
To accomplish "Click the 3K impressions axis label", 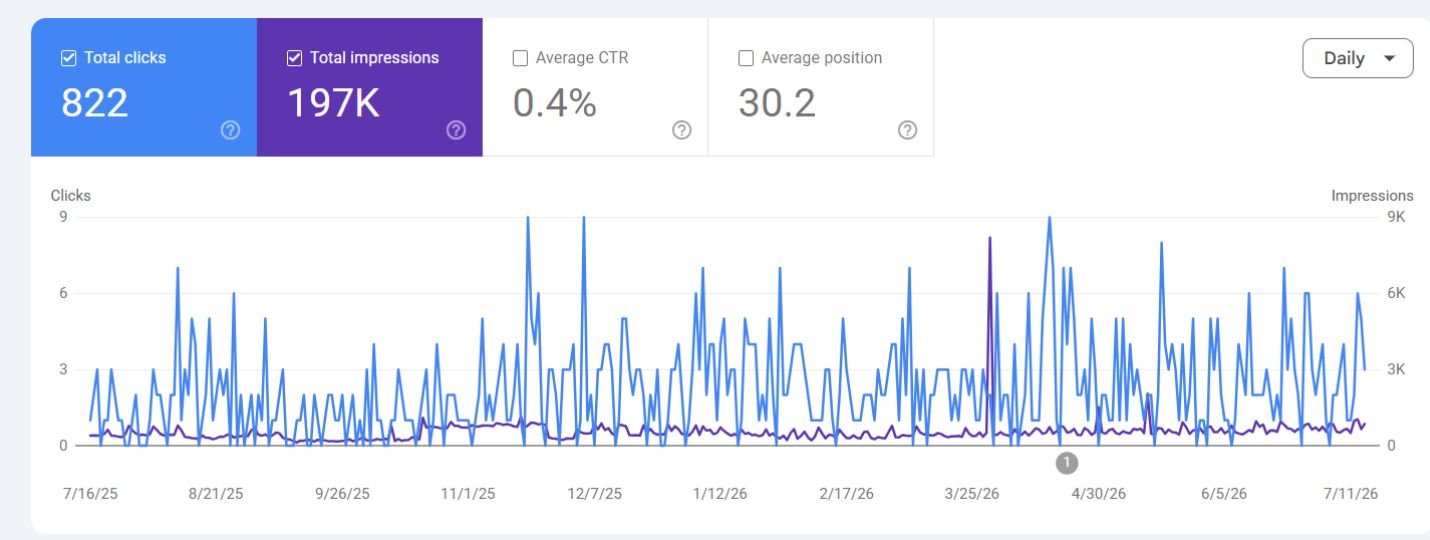I will click(1396, 369).
